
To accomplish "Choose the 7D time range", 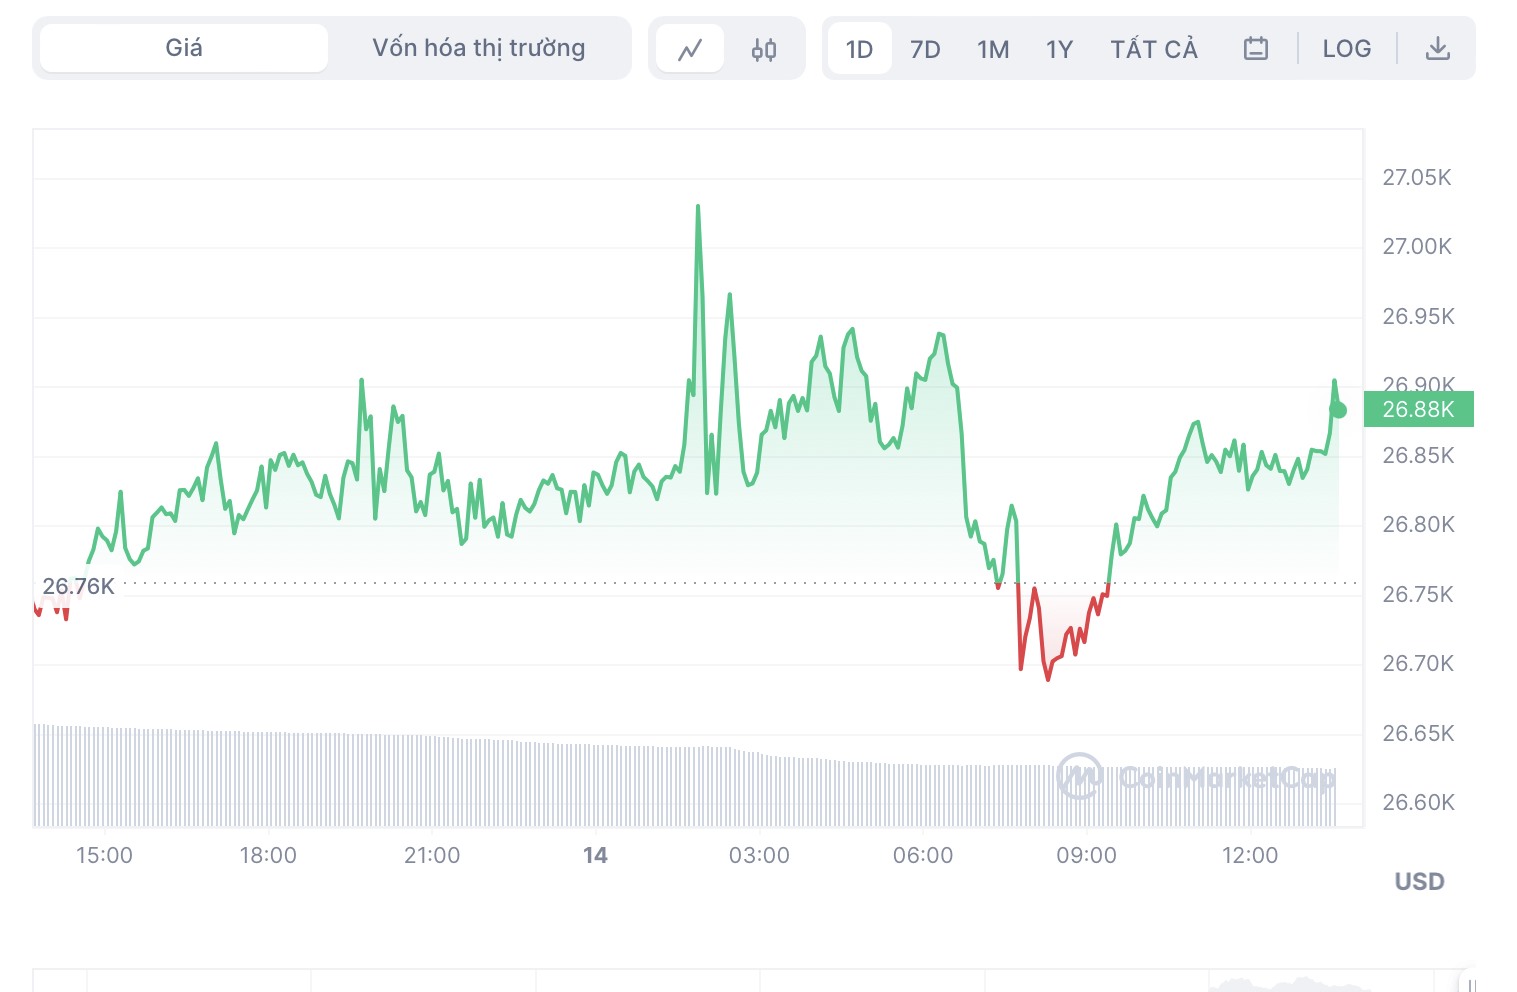I will [x=926, y=49].
